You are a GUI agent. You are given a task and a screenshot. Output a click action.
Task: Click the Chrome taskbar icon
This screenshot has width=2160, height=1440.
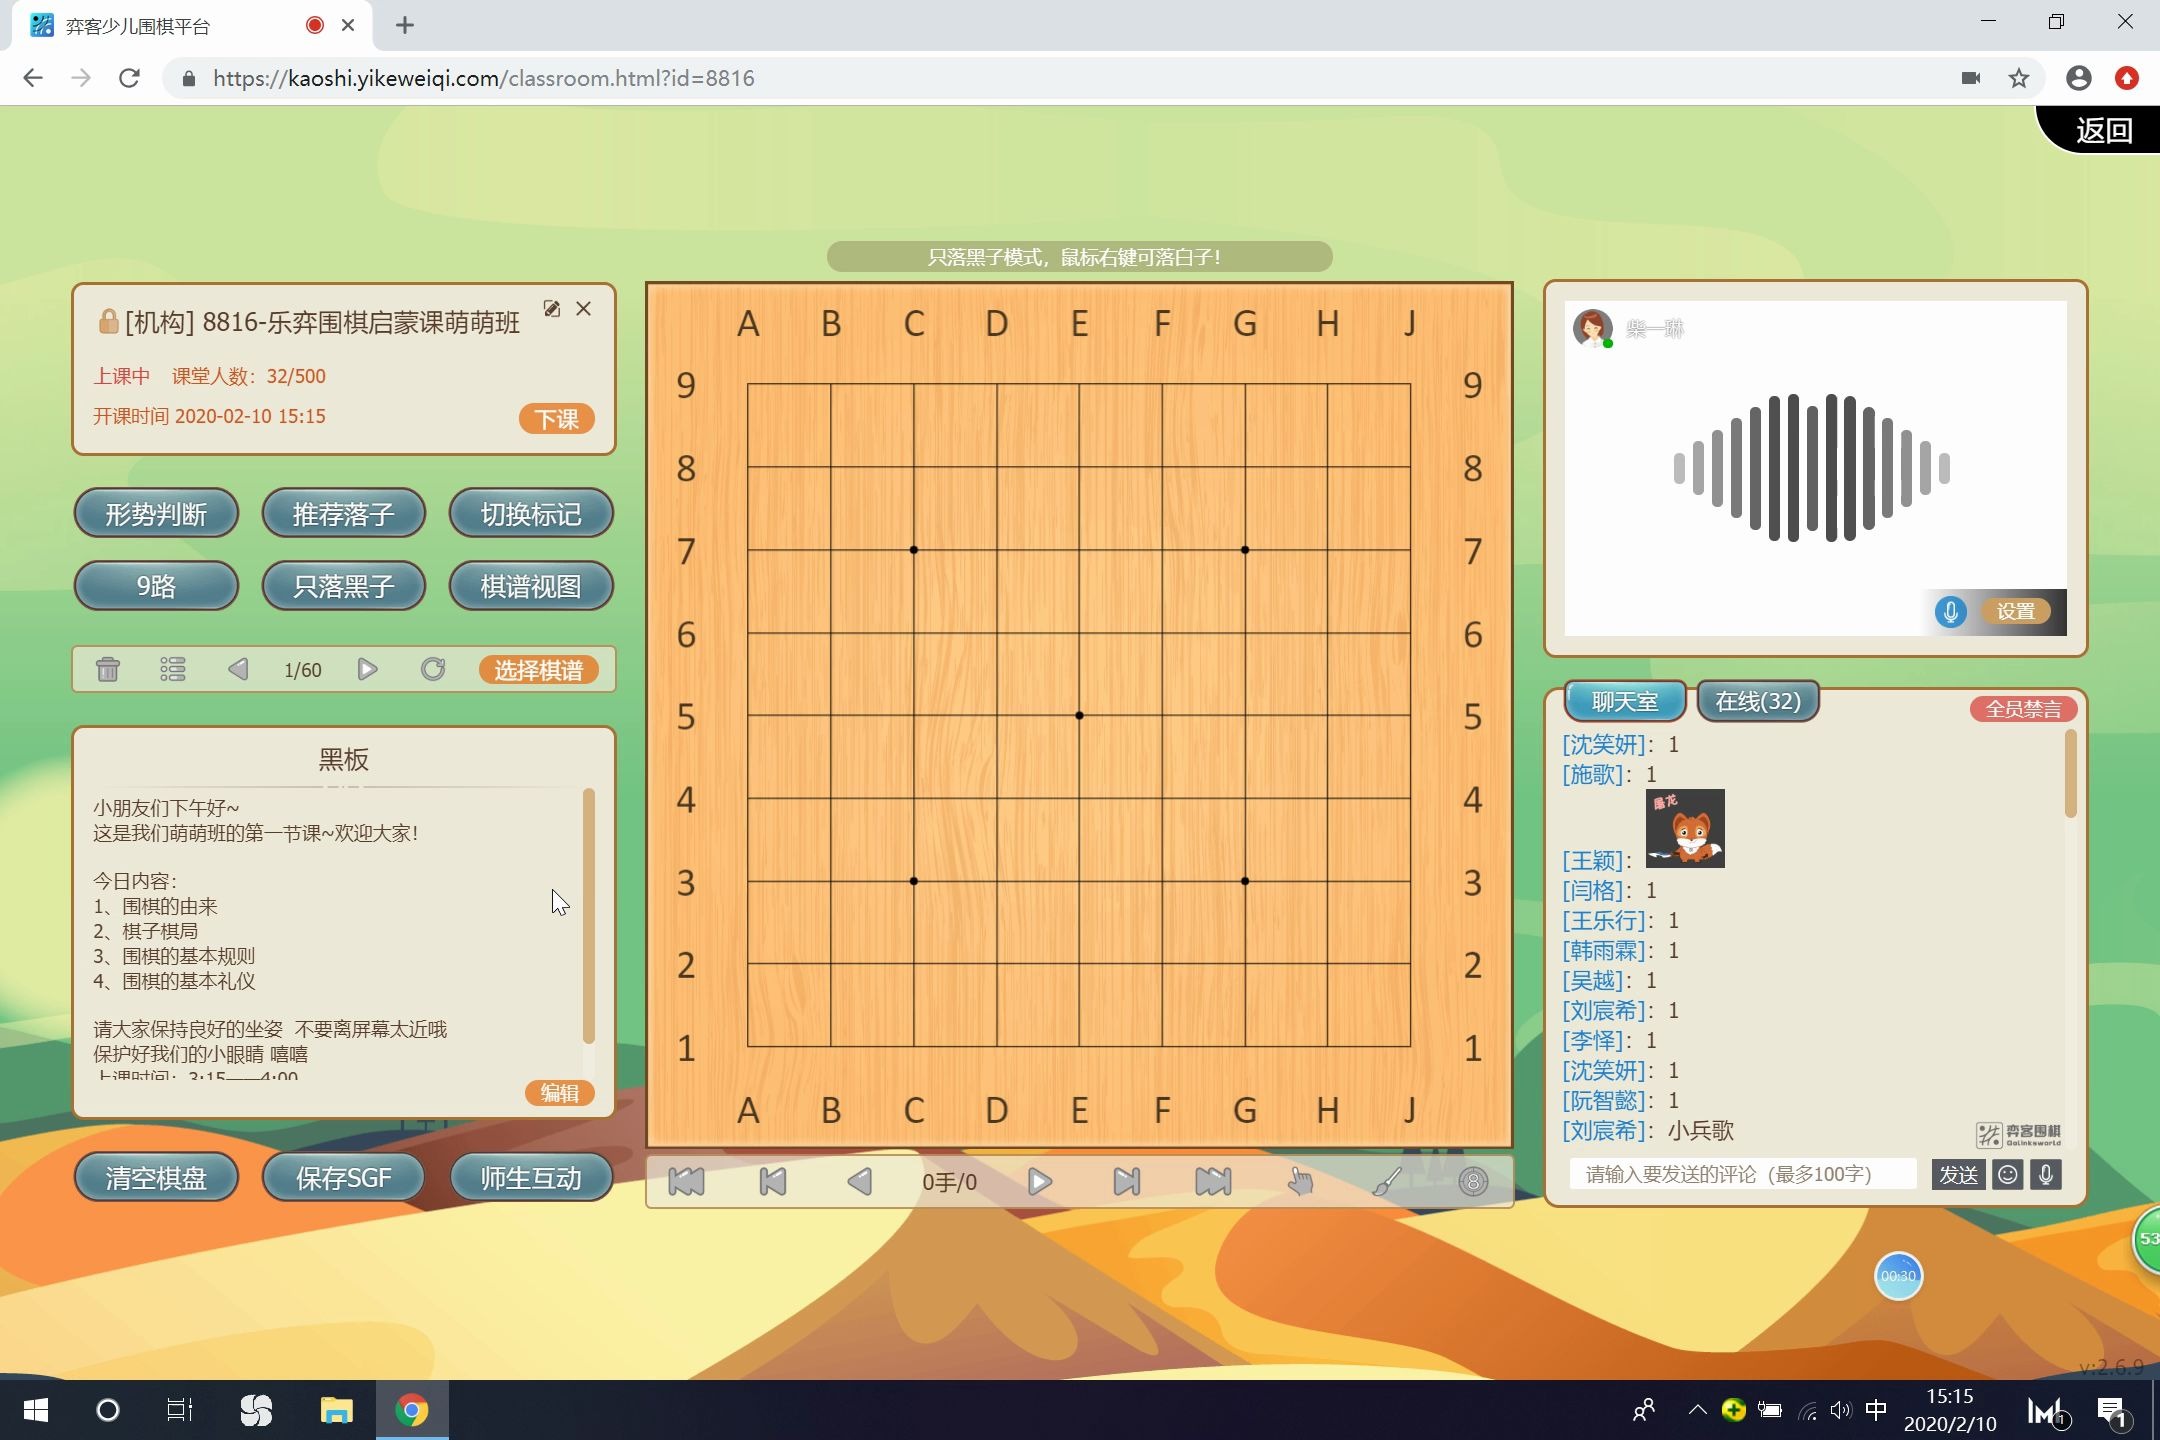(411, 1411)
